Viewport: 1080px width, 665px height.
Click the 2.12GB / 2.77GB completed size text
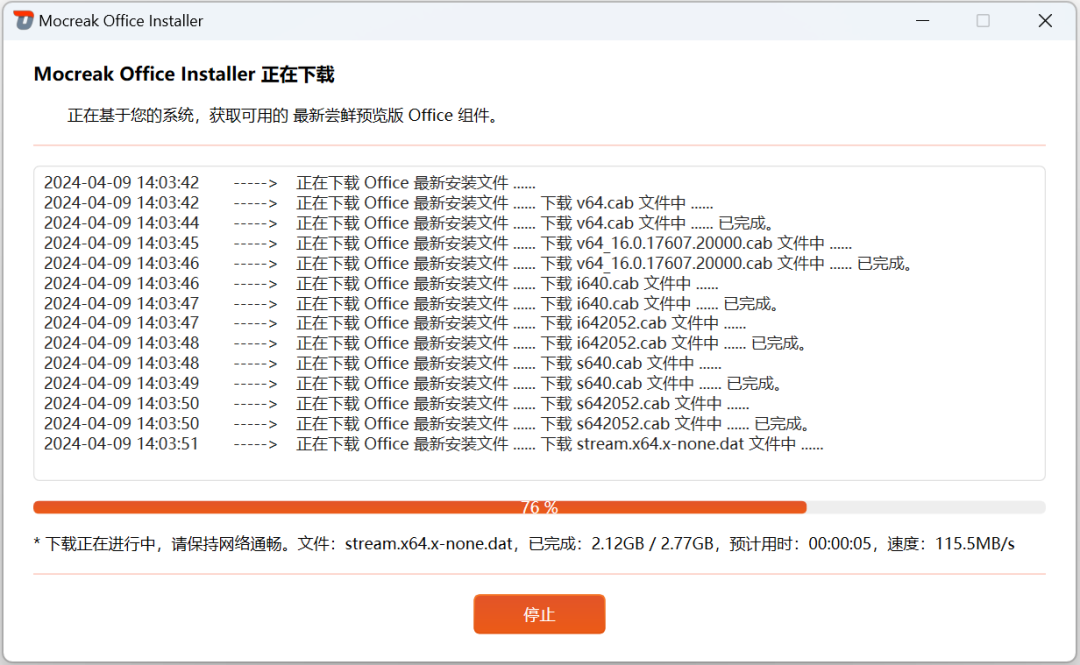click(653, 544)
